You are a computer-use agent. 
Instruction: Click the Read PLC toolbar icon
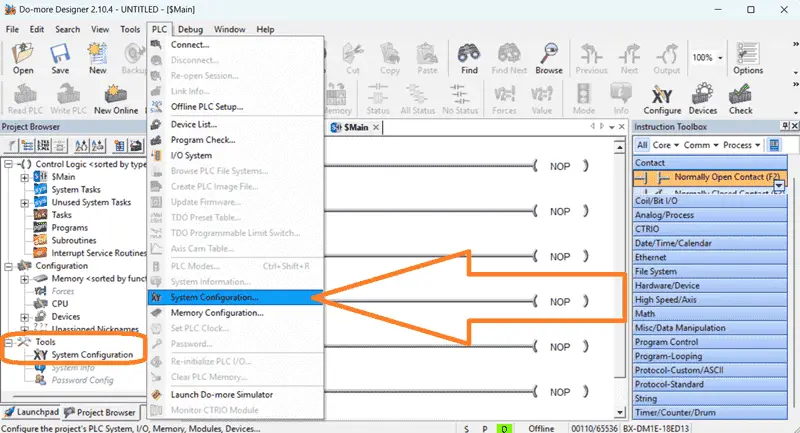pos(25,100)
